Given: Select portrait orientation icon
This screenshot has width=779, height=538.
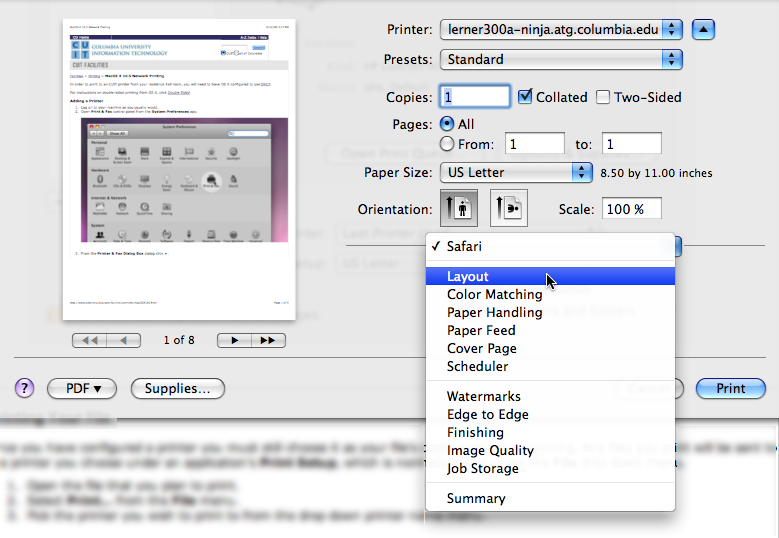Looking at the screenshot, I should [459, 208].
